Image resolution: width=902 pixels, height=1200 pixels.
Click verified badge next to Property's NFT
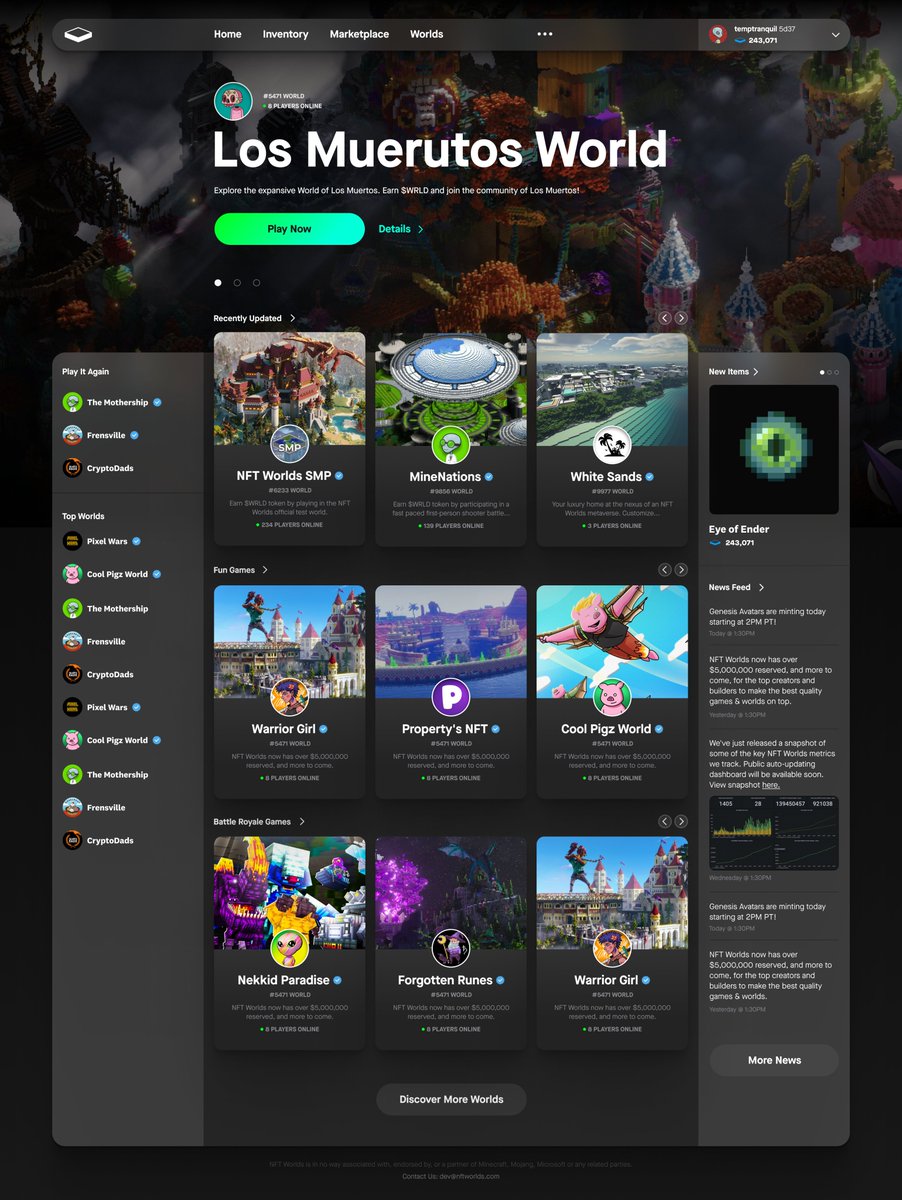(496, 729)
